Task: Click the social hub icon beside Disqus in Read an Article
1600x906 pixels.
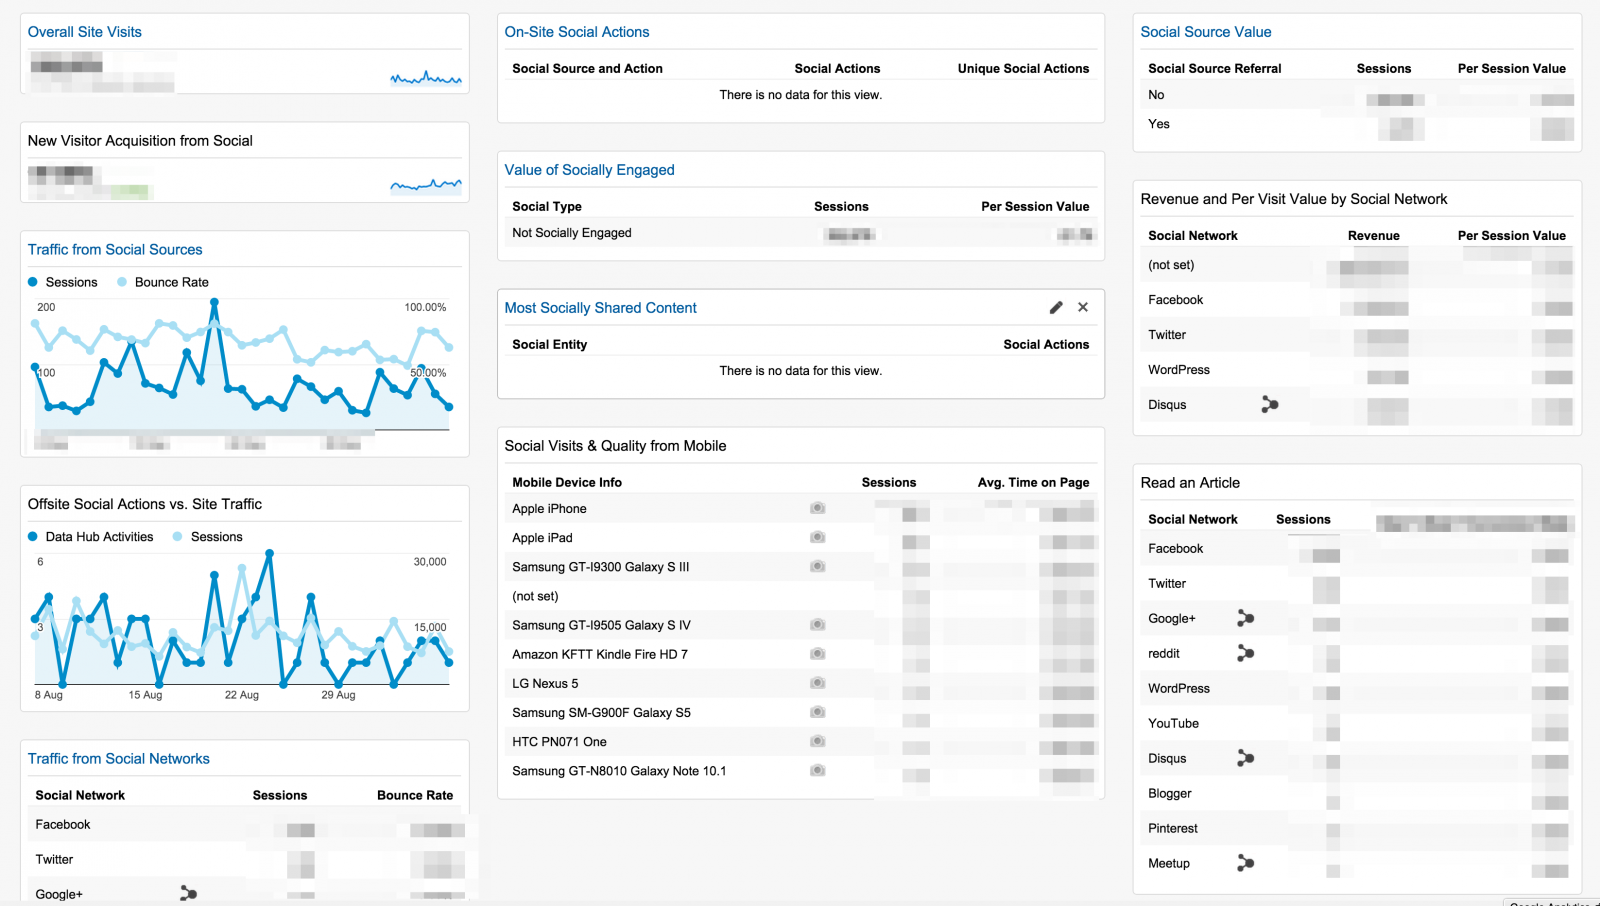Action: point(1245,759)
